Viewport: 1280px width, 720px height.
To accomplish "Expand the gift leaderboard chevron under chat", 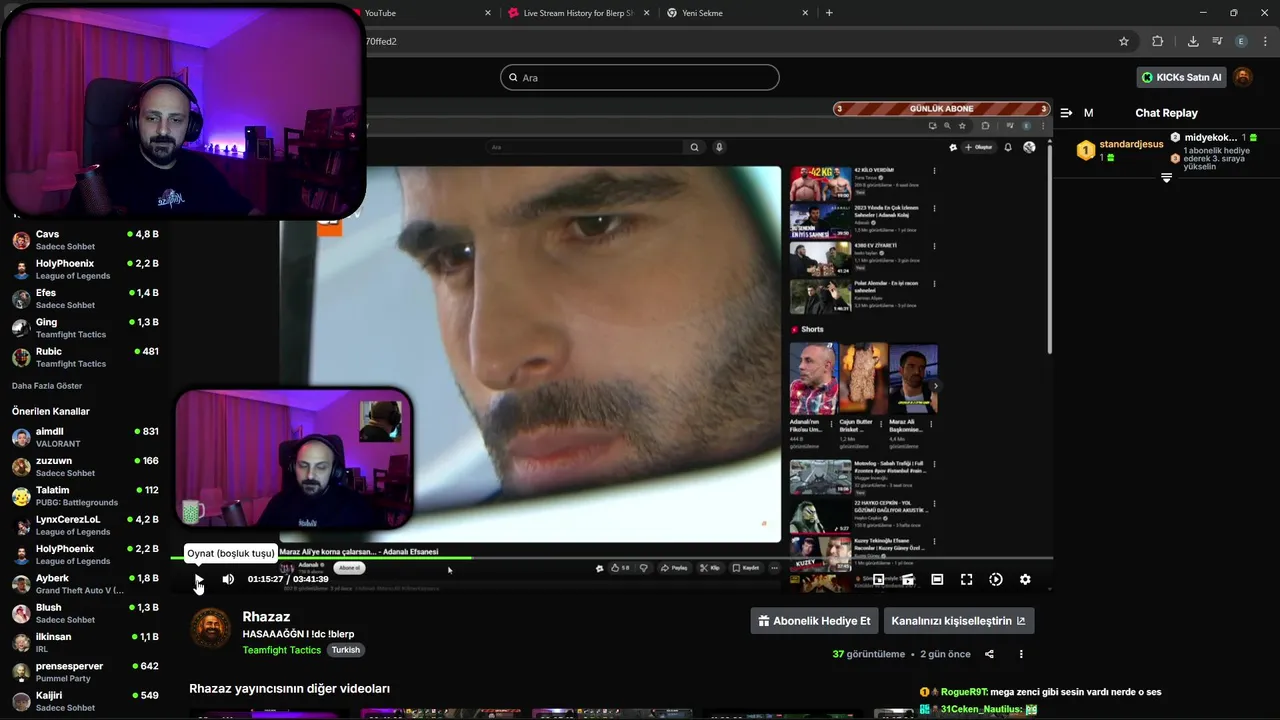I will [x=1166, y=178].
